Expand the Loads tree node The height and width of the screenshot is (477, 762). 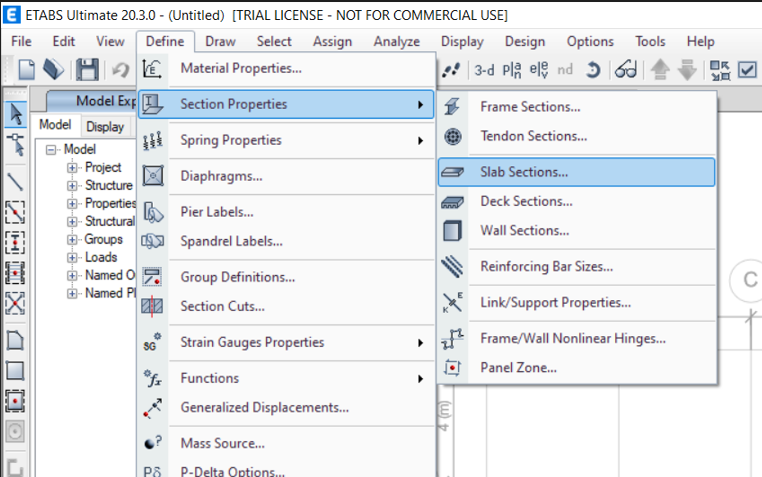click(x=72, y=258)
